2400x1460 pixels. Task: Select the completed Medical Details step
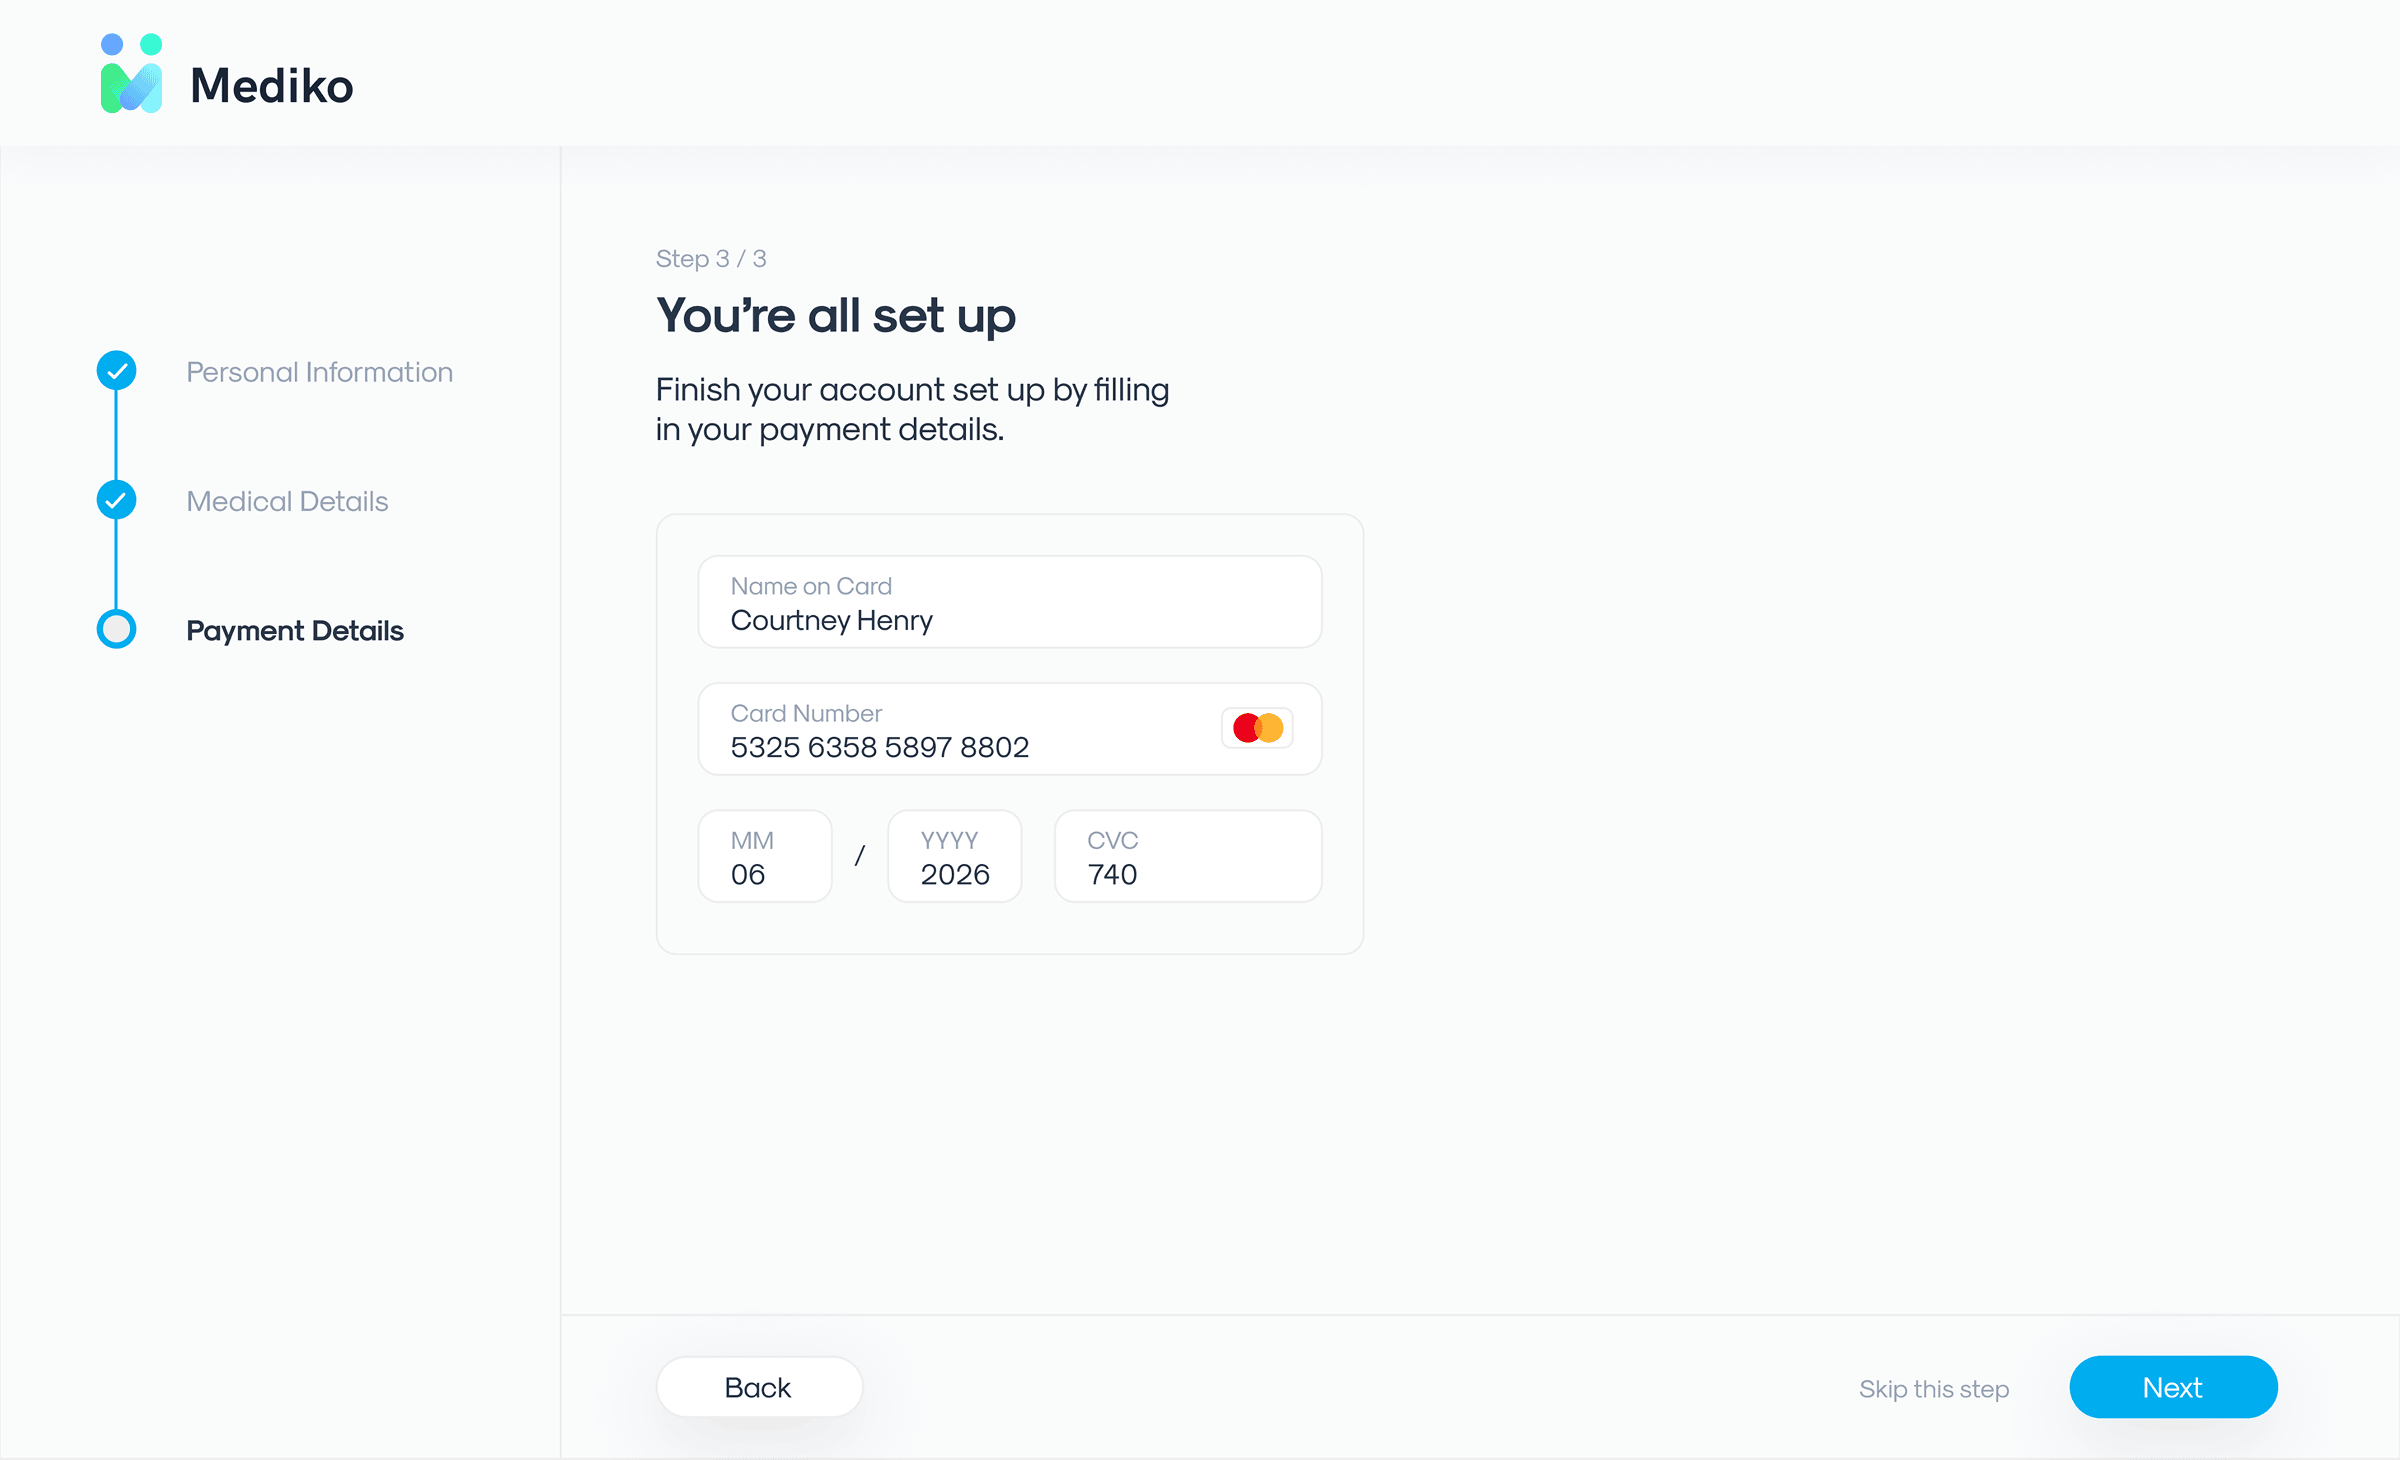(287, 501)
